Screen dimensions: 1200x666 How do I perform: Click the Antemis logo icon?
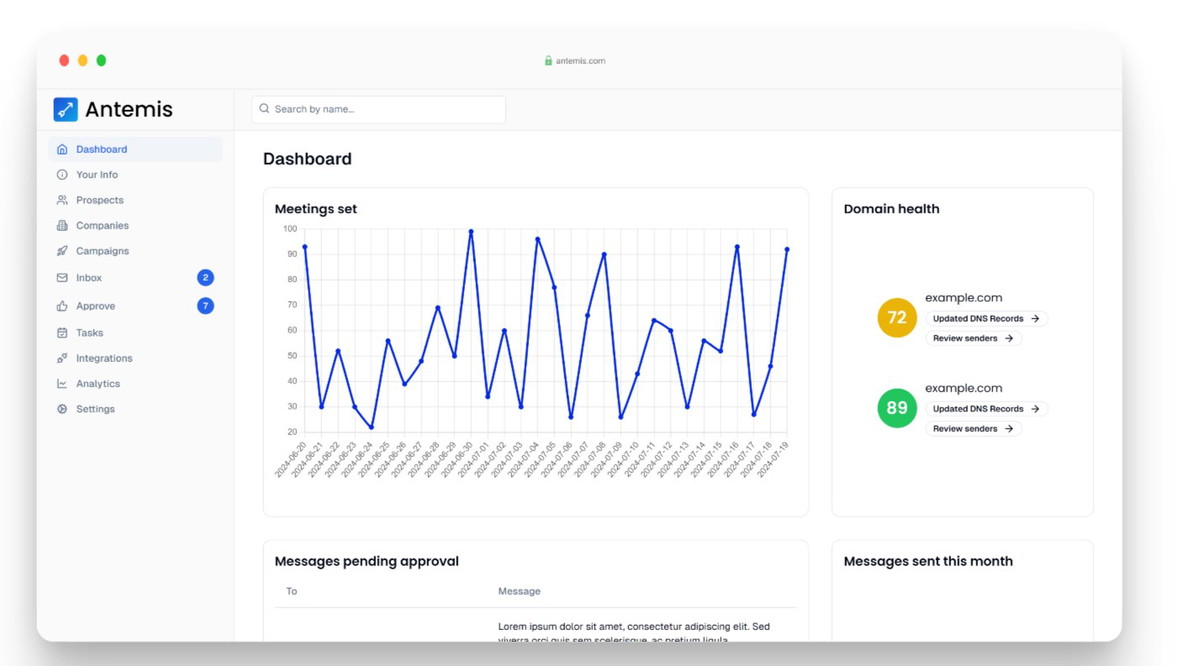pos(66,109)
